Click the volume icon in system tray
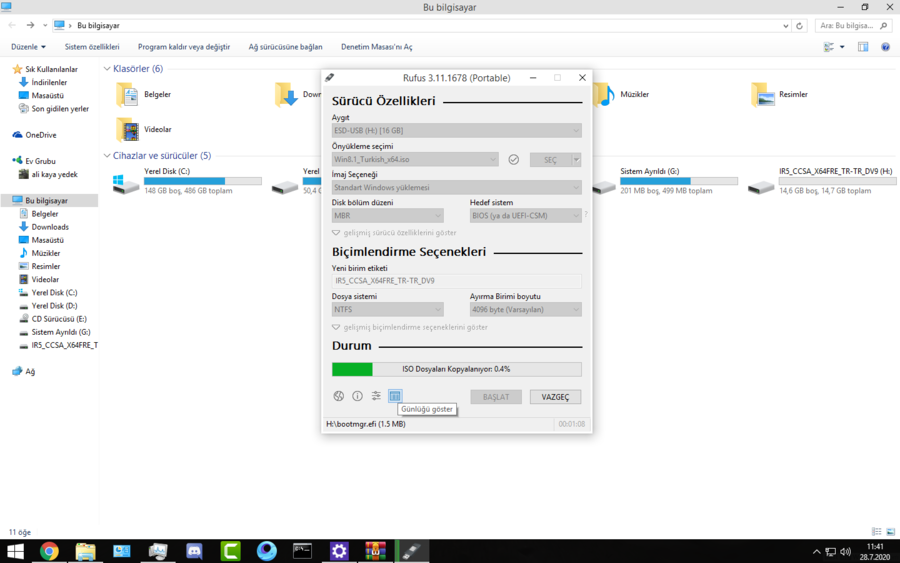900x563 pixels. 845,552
